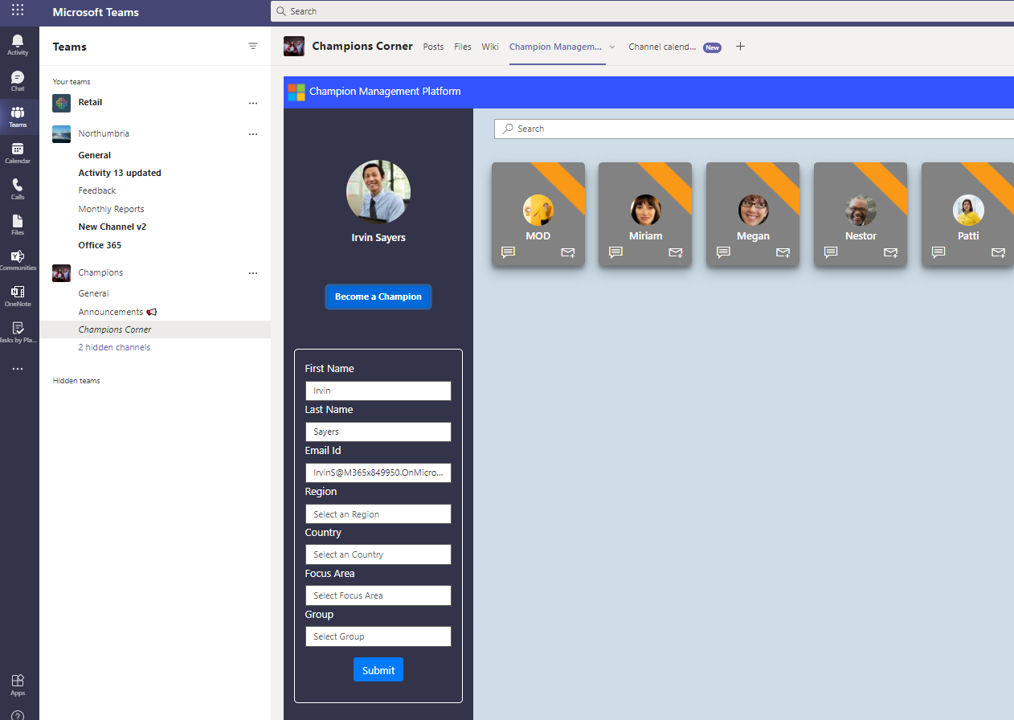Open the Region dropdown

point(378,513)
